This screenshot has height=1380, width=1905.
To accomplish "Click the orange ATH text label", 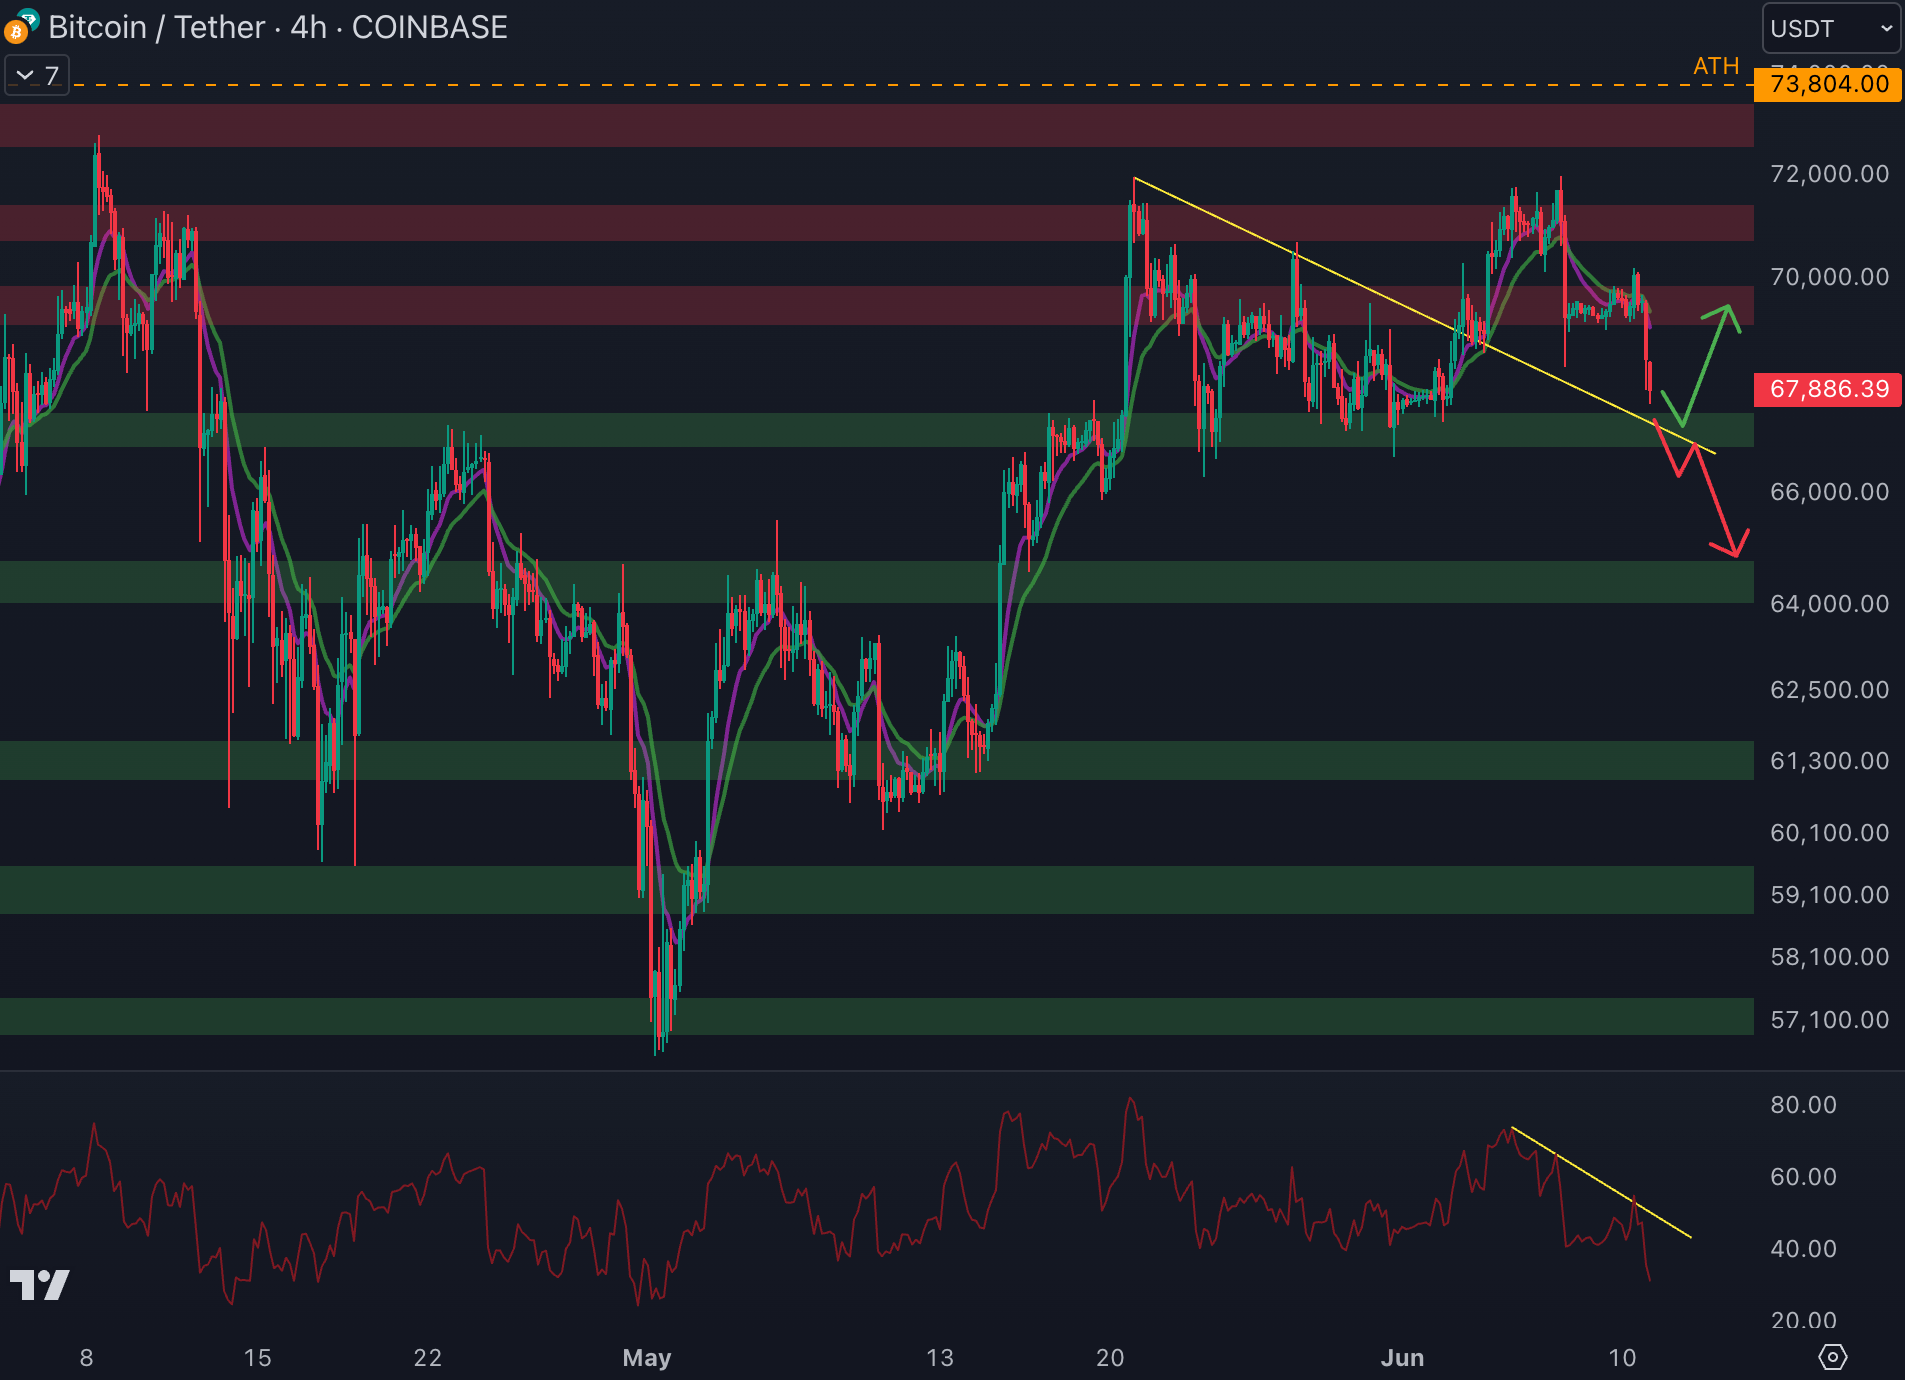I will click(1715, 66).
